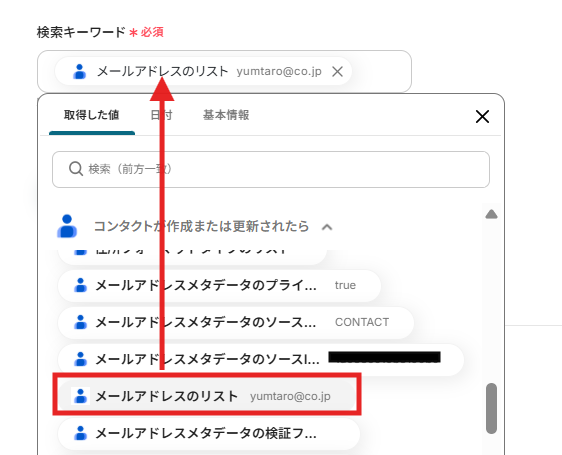The image size is (562, 455).
Task: Click the person icon of the 検証フ… row
Action: point(80,433)
